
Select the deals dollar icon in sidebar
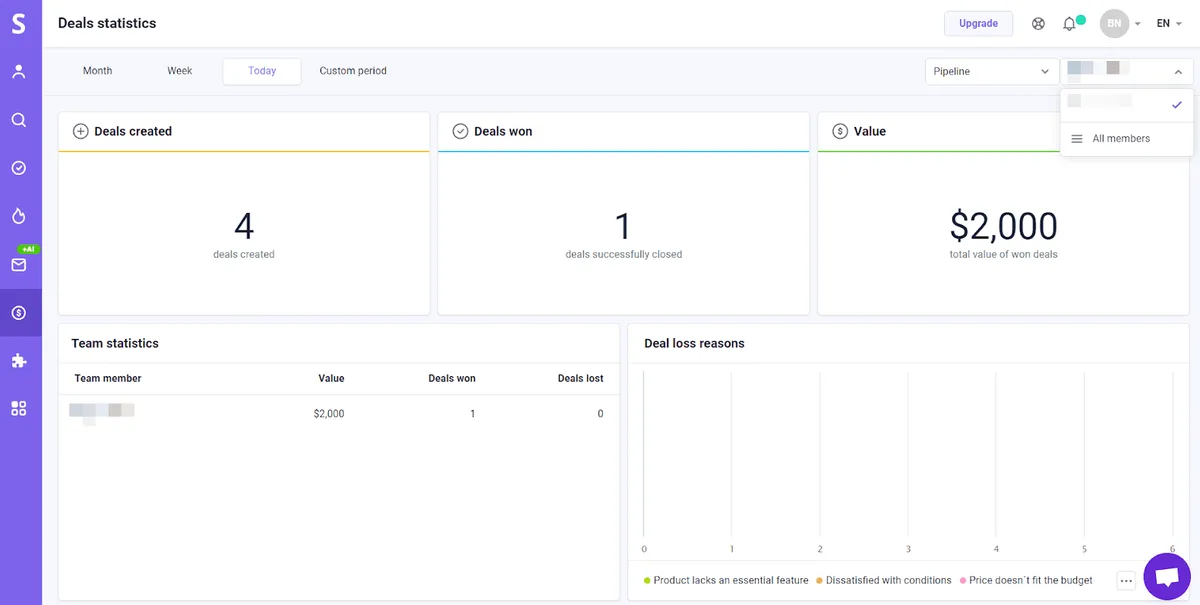click(x=20, y=312)
